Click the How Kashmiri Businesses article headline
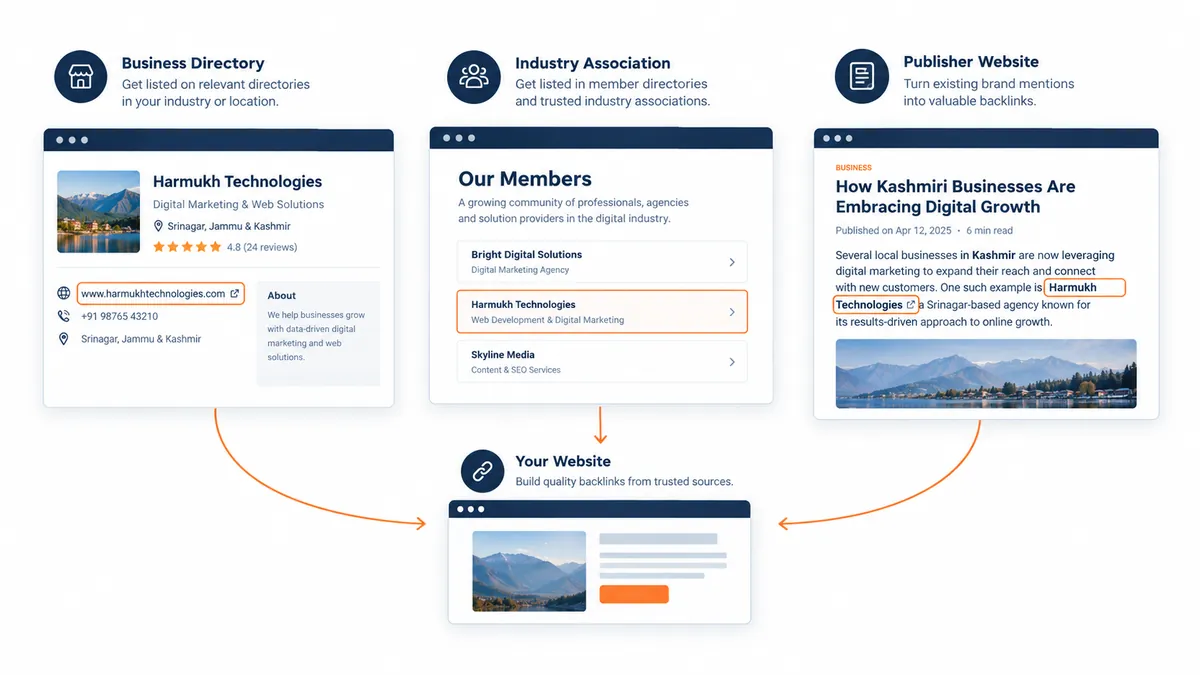This screenshot has height=675, width=1200. pos(955,197)
